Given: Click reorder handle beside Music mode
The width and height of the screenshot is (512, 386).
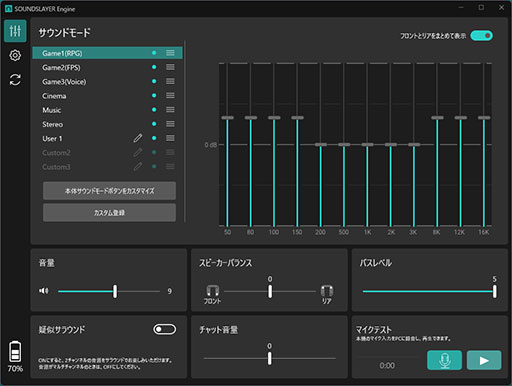Looking at the screenshot, I should [170, 110].
